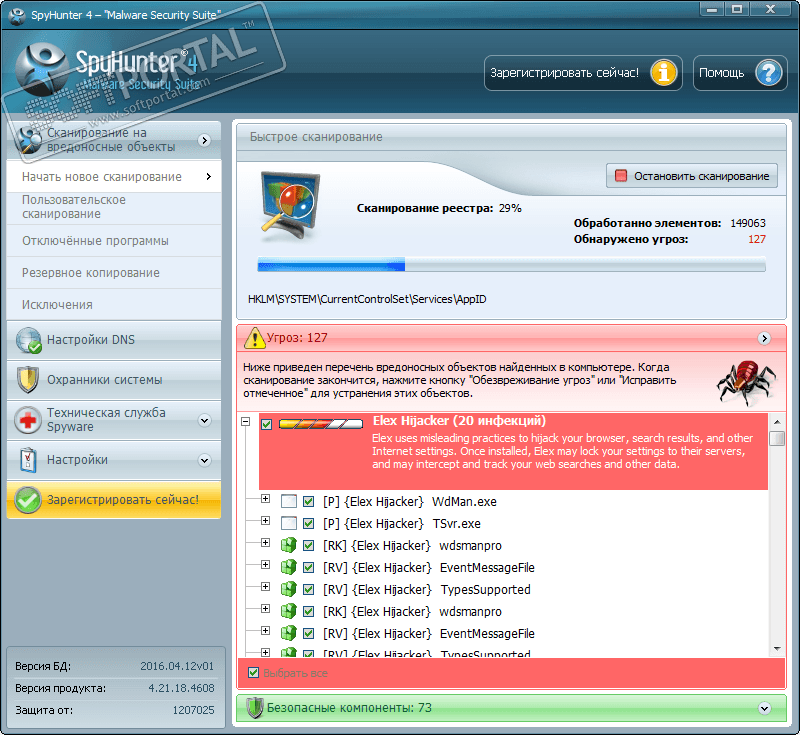Click the database version 2016.04.12v01
The height and width of the screenshot is (735, 800).
(x=177, y=666)
